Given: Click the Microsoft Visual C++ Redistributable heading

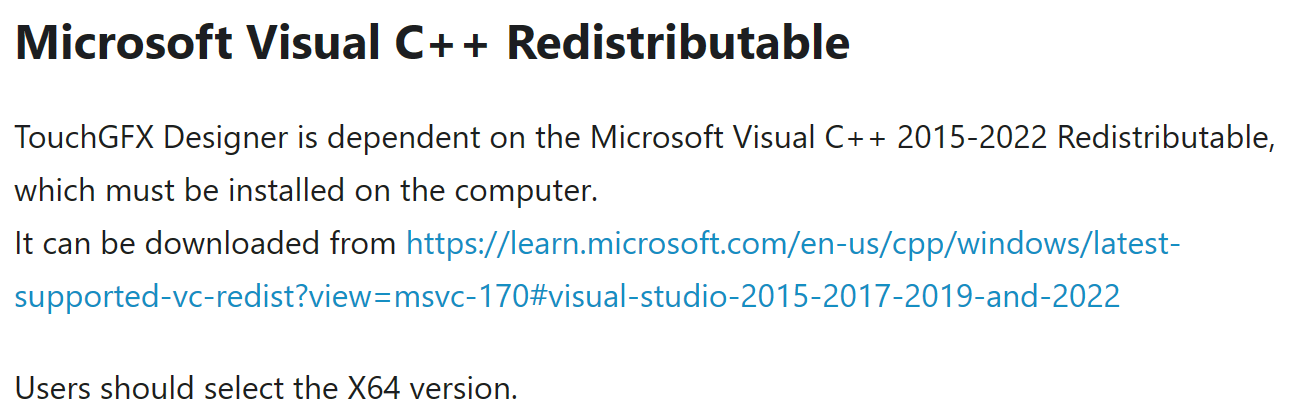Looking at the screenshot, I should click(432, 44).
